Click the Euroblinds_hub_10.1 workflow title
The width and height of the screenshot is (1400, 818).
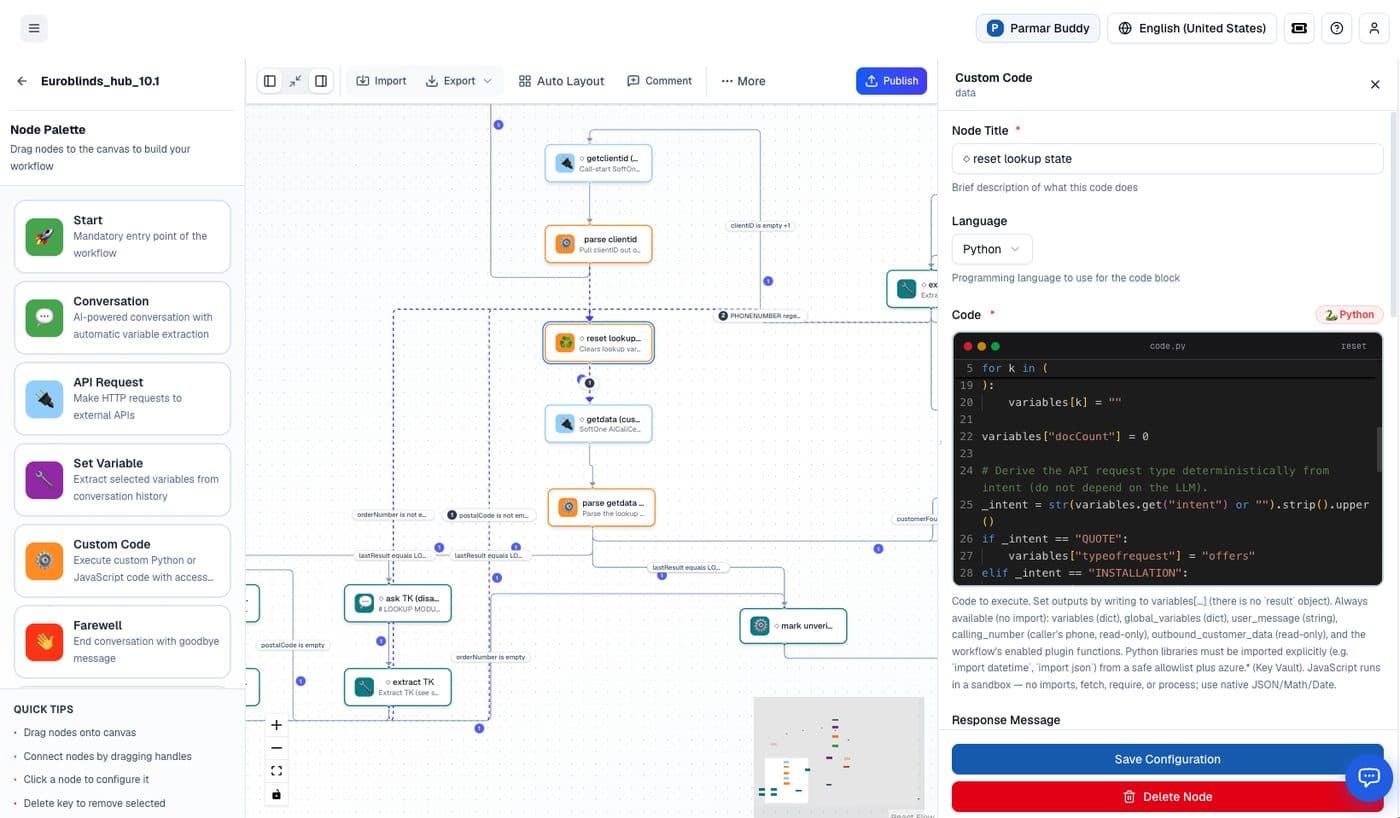tap(100, 81)
